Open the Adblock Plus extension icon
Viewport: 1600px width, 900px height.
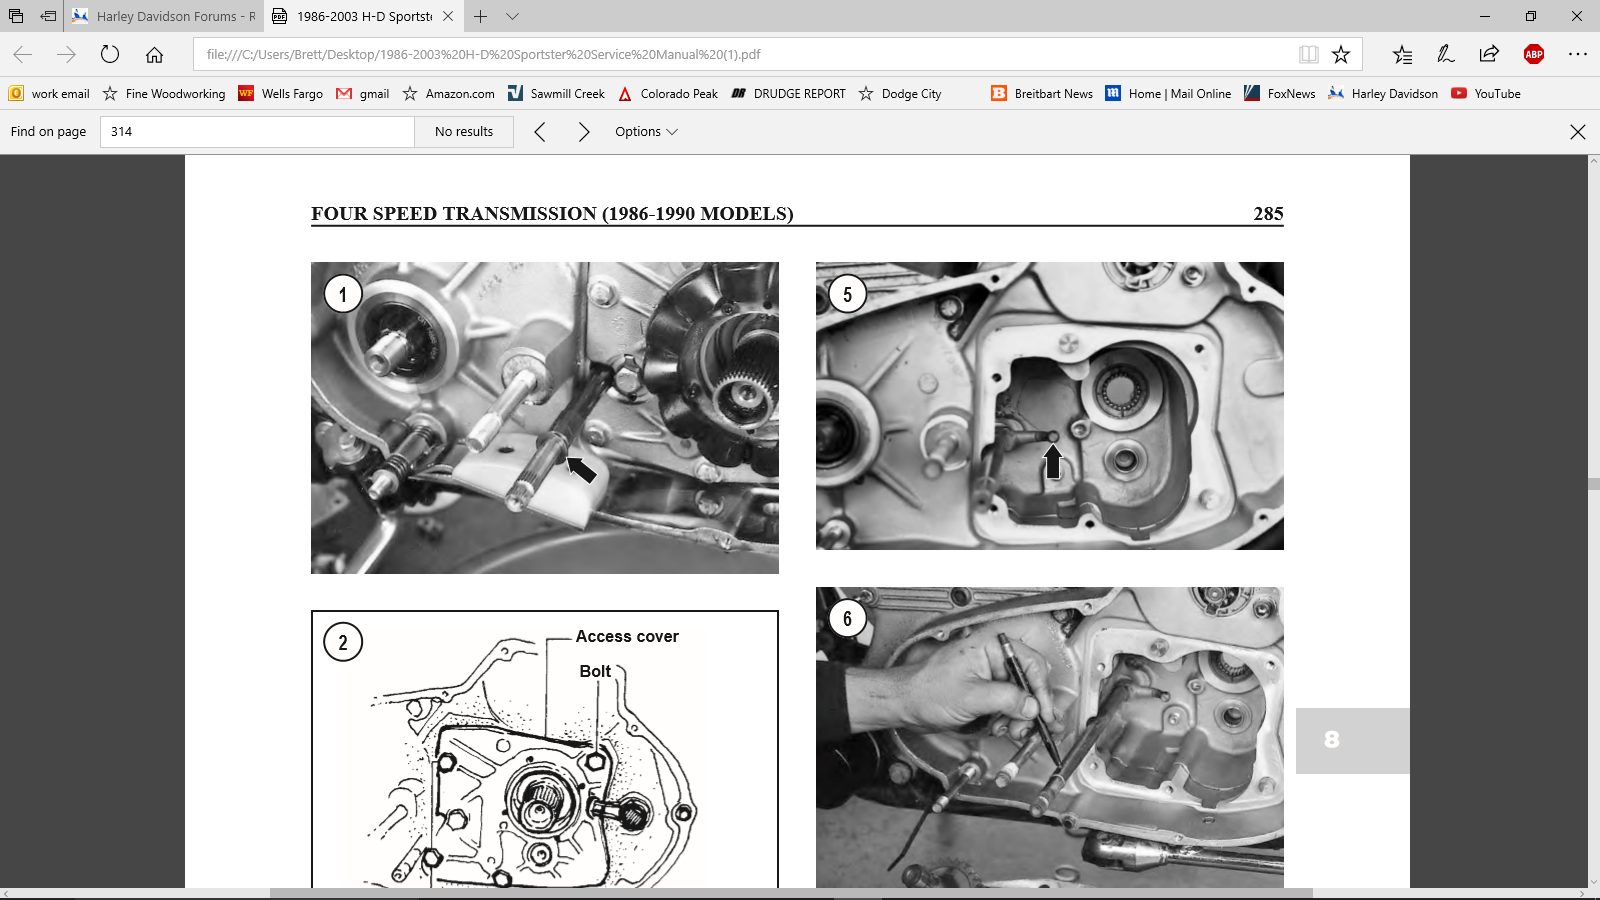click(x=1533, y=54)
